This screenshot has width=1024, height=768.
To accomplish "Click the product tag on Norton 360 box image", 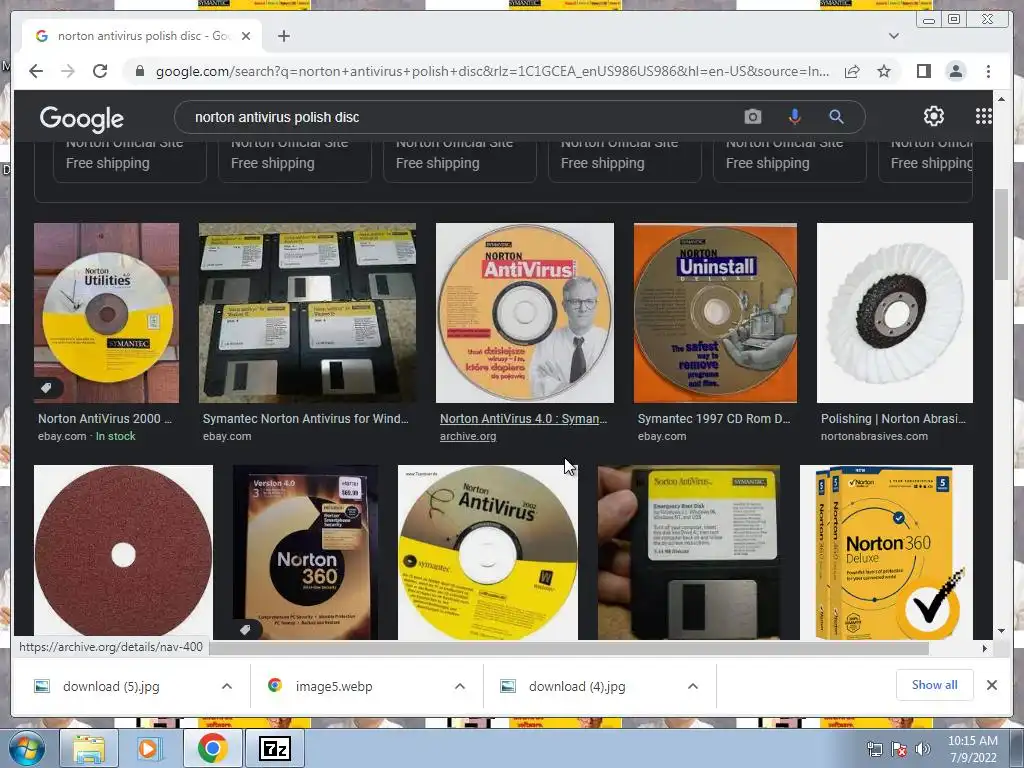I will (x=246, y=630).
